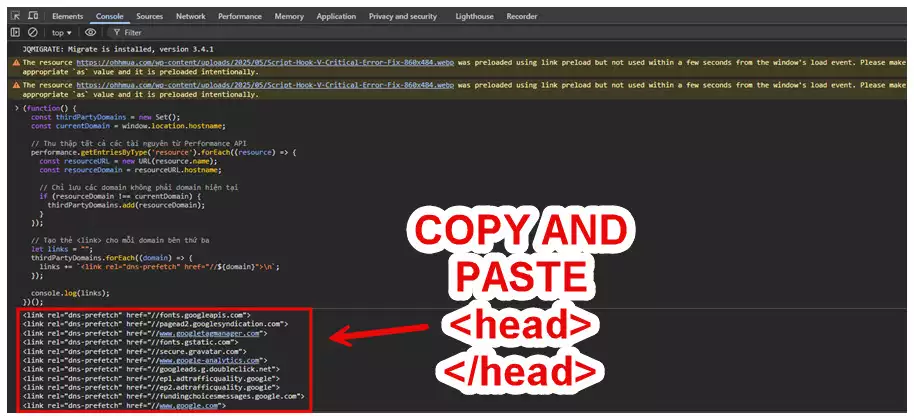Click the console.log(links); line
The width and height of the screenshot is (914, 420).
coord(71,293)
